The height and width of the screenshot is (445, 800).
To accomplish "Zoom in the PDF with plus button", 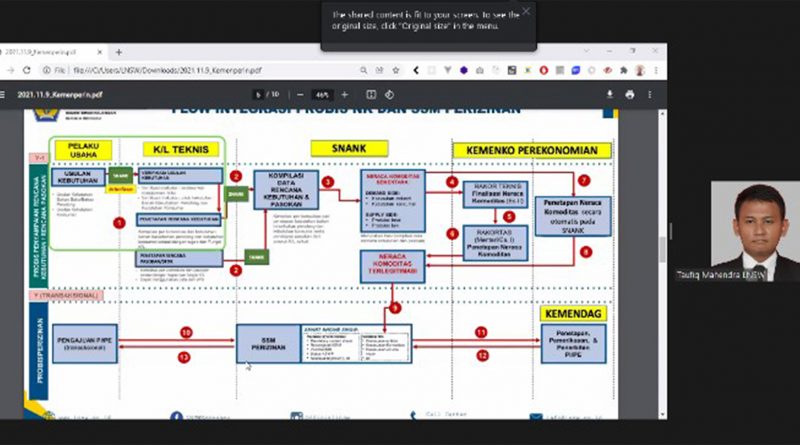I will click(343, 94).
